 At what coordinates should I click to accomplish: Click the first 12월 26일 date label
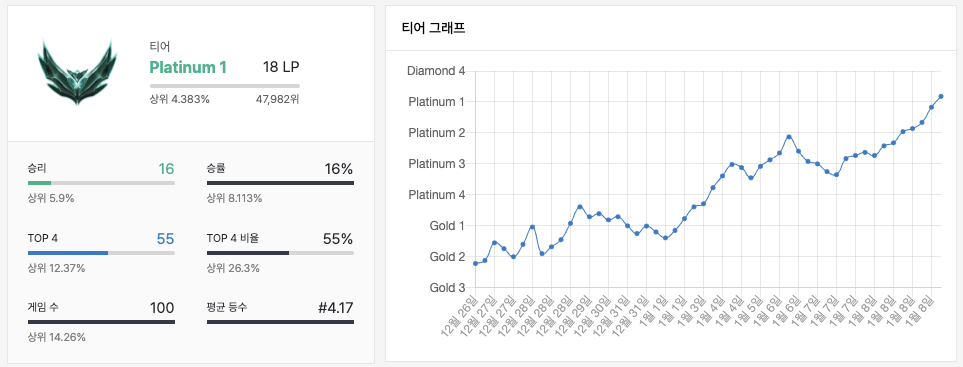[459, 316]
